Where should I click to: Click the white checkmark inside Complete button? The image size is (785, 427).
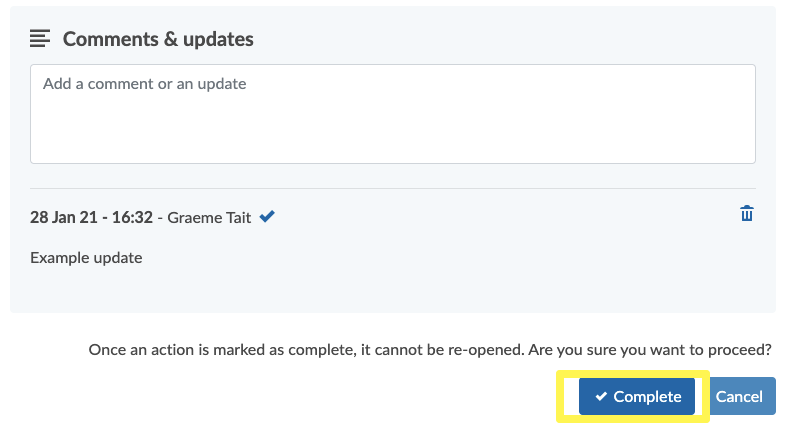(x=601, y=396)
